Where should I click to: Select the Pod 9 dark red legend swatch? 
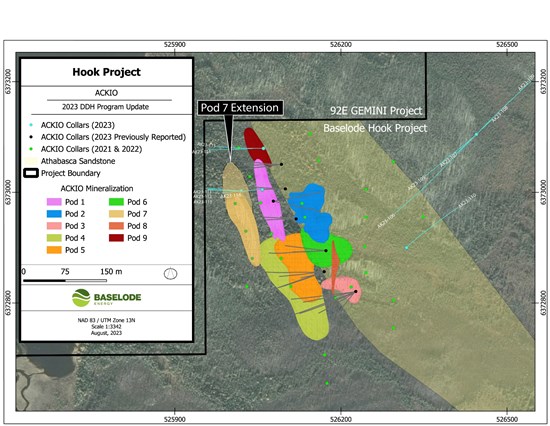[x=116, y=238]
